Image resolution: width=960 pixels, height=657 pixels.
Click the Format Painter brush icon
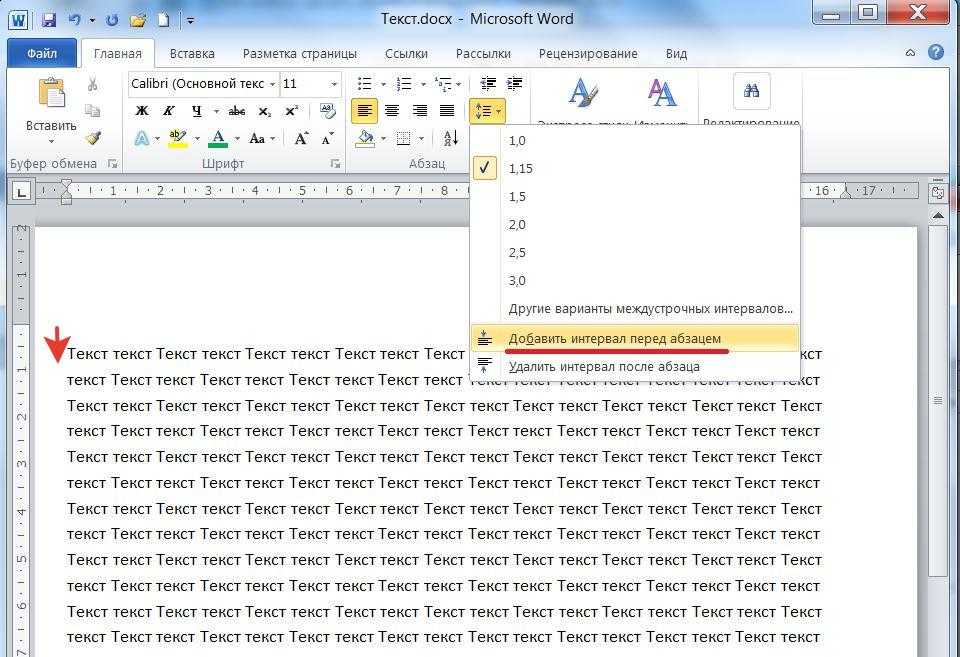tap(93, 138)
